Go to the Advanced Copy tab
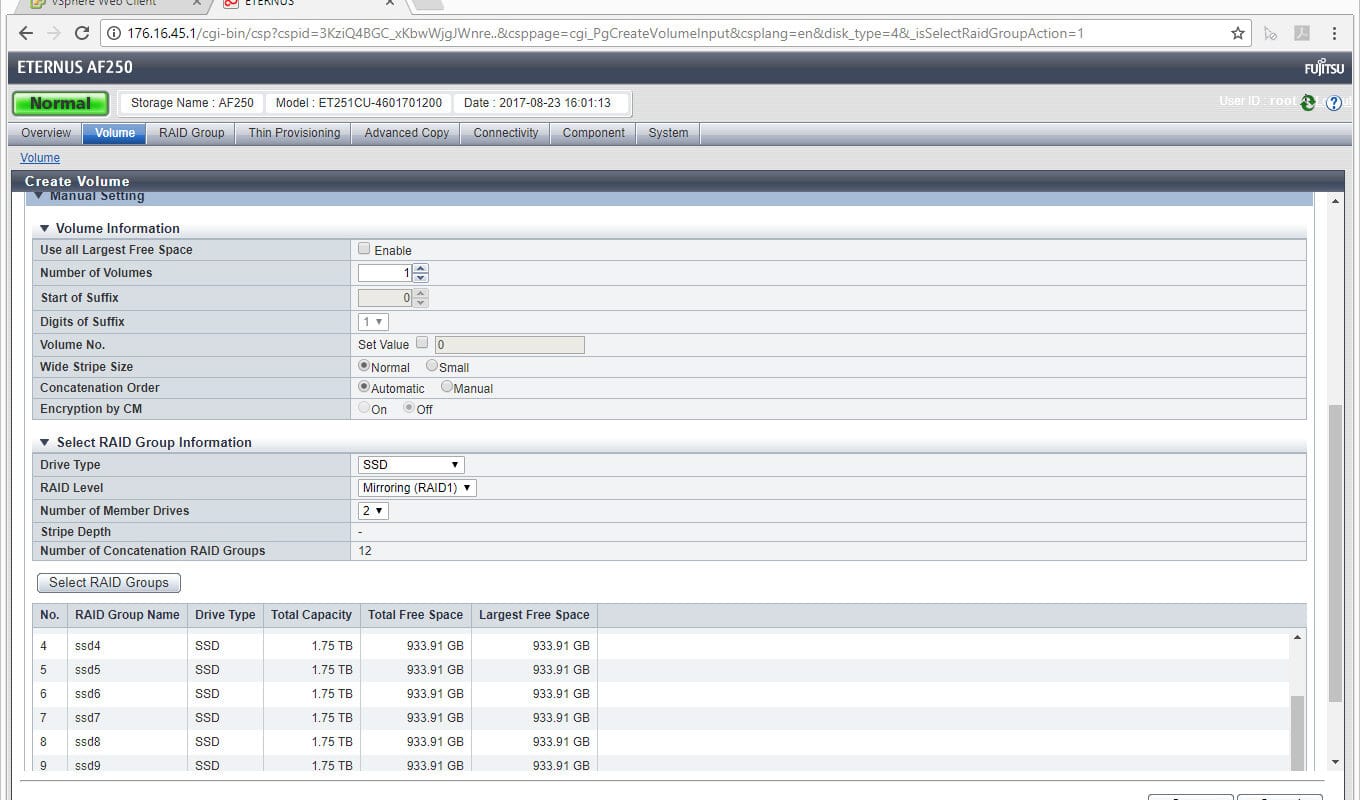 (x=406, y=133)
